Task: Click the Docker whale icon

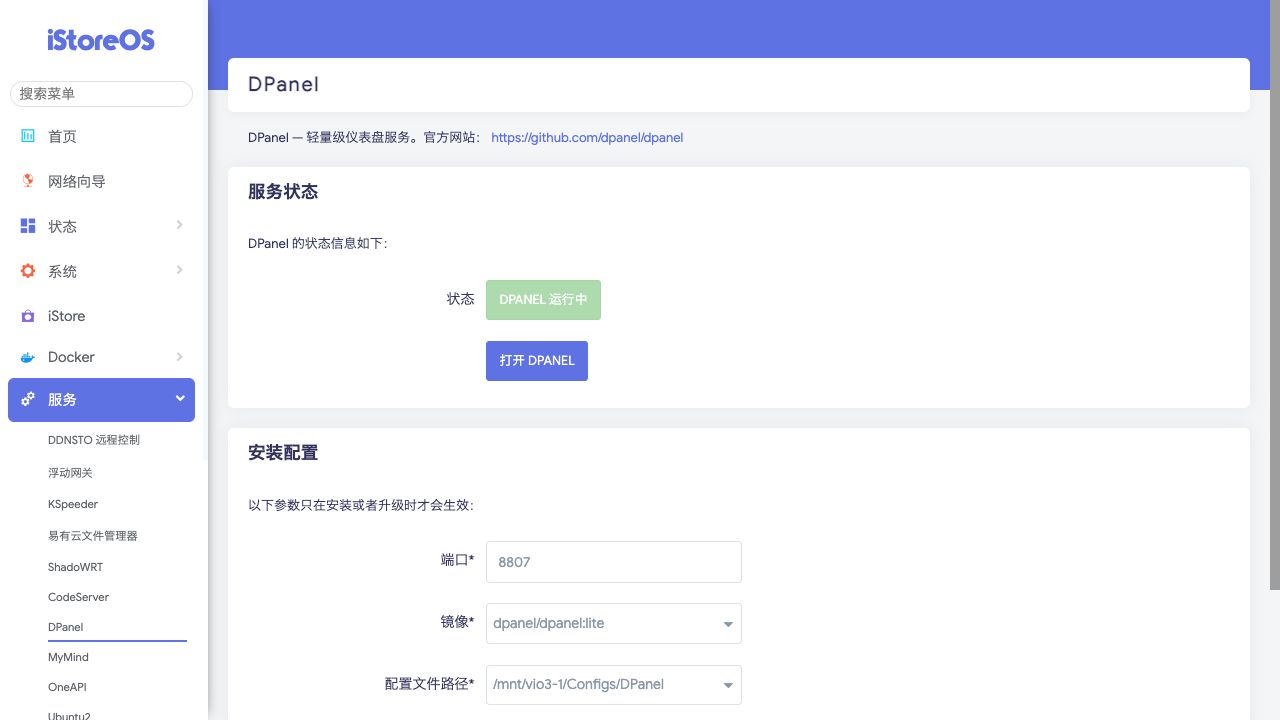Action: 28,357
